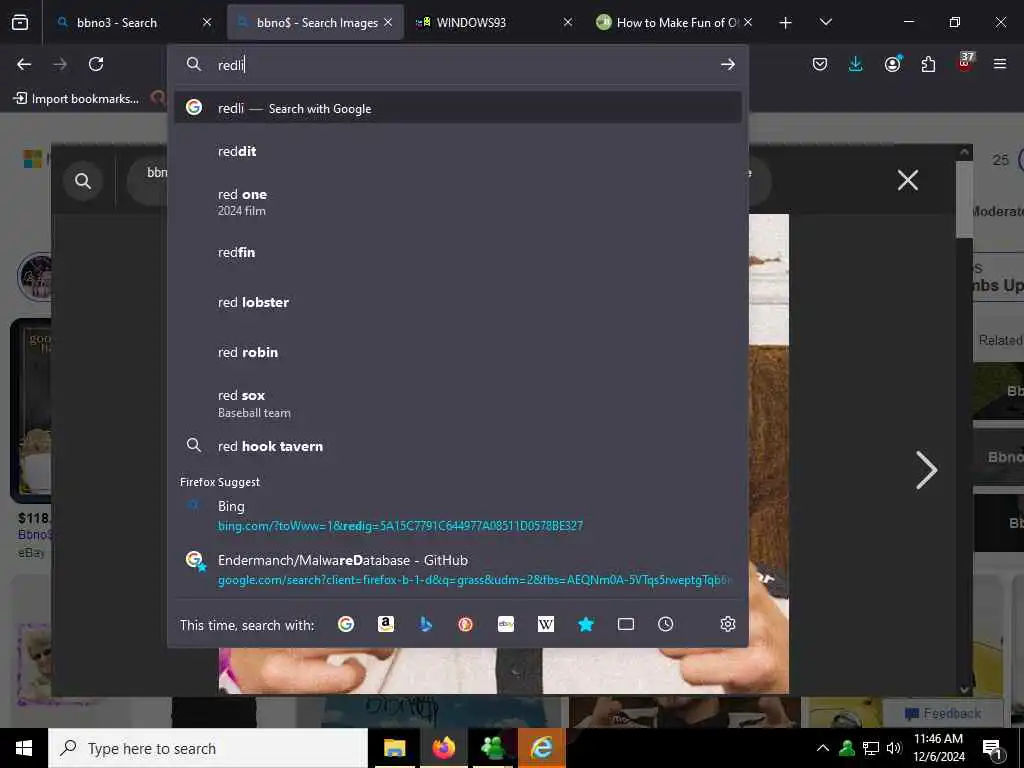Choose the red lobster suggestion

pos(458,302)
